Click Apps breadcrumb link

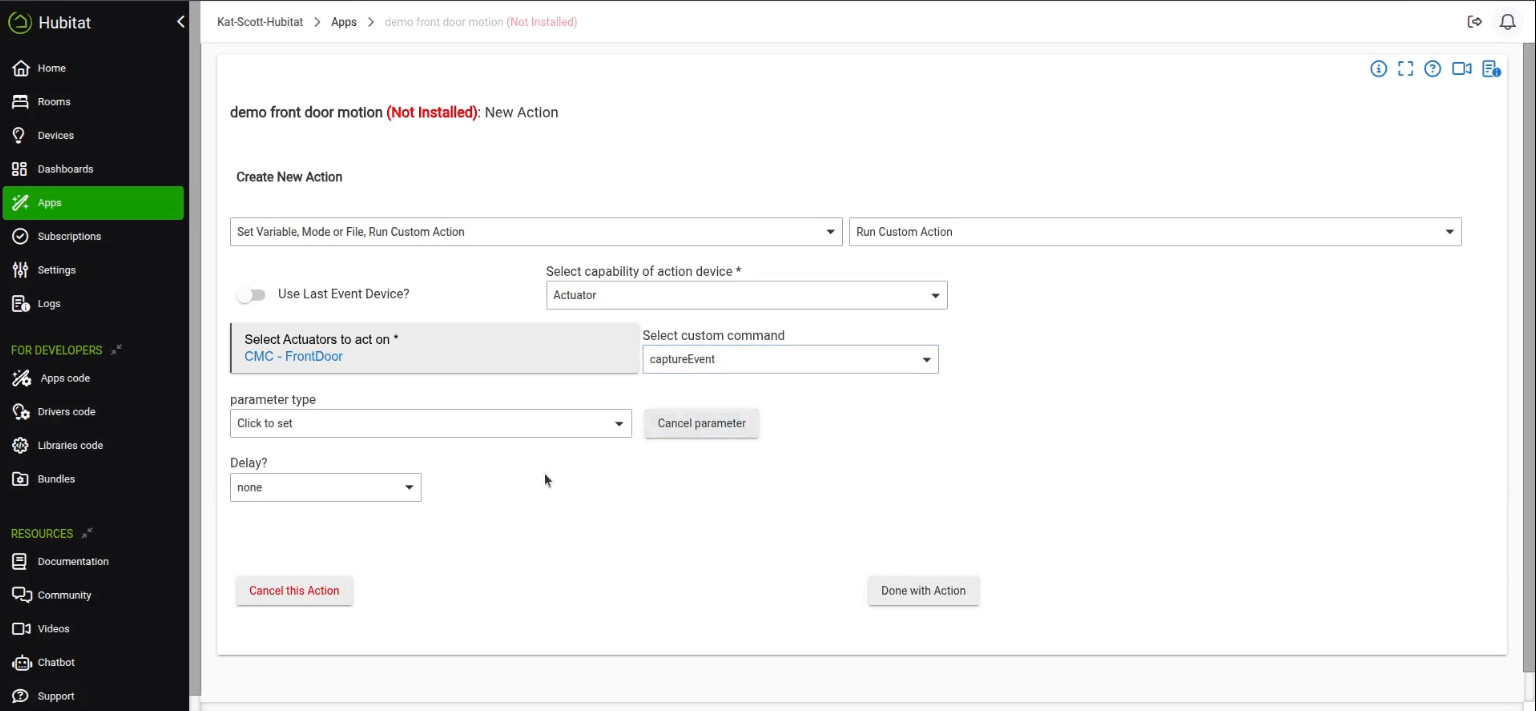click(344, 22)
